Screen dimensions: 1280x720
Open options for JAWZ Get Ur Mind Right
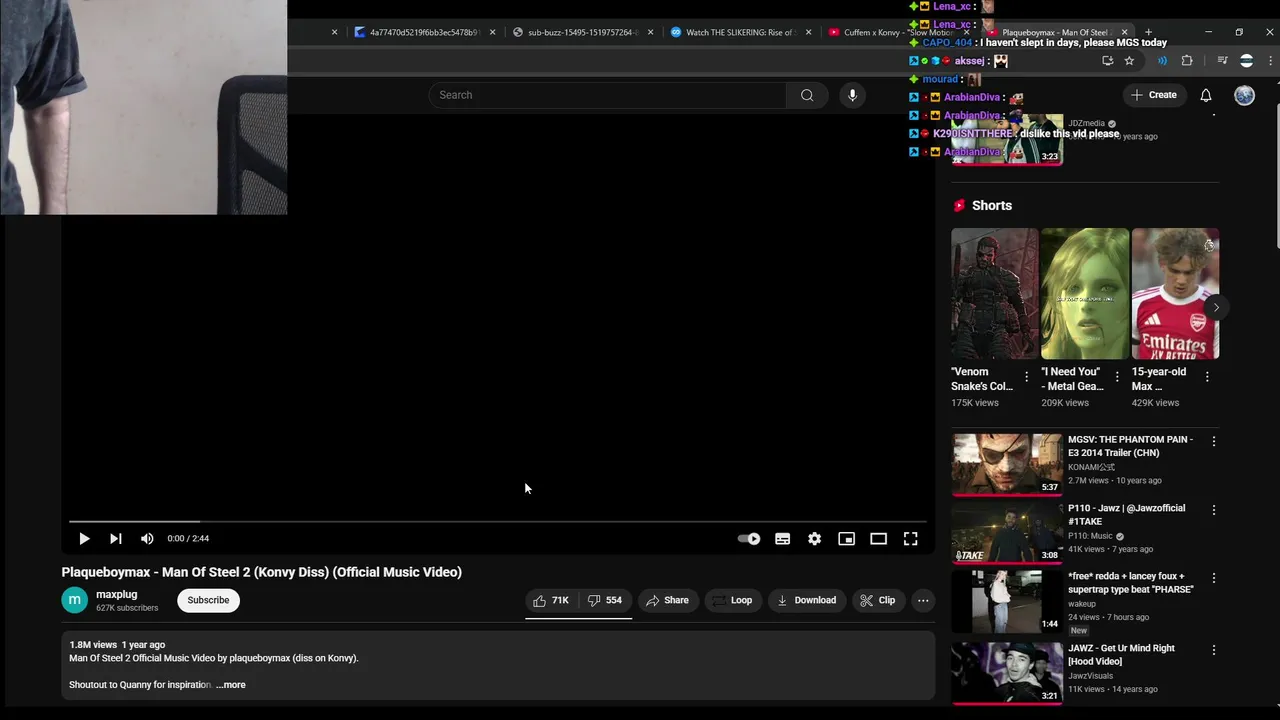[1214, 650]
